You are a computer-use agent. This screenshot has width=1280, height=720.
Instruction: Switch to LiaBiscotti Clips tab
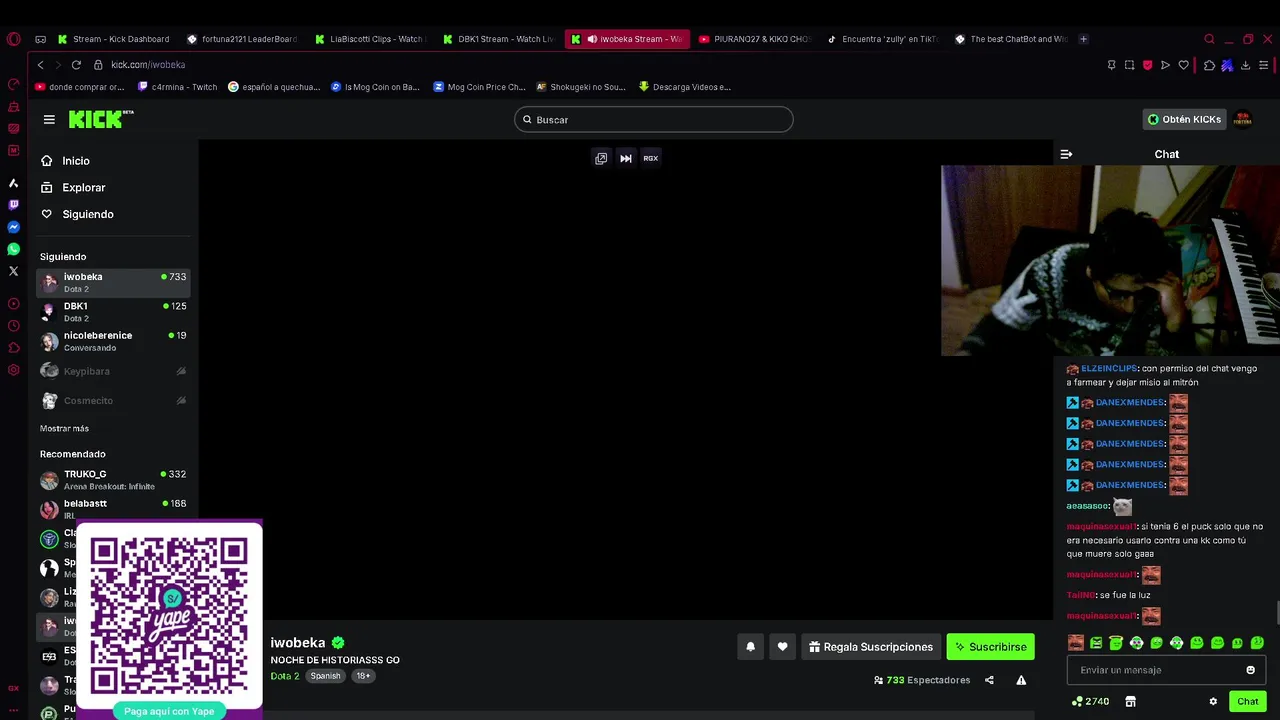tap(370, 39)
